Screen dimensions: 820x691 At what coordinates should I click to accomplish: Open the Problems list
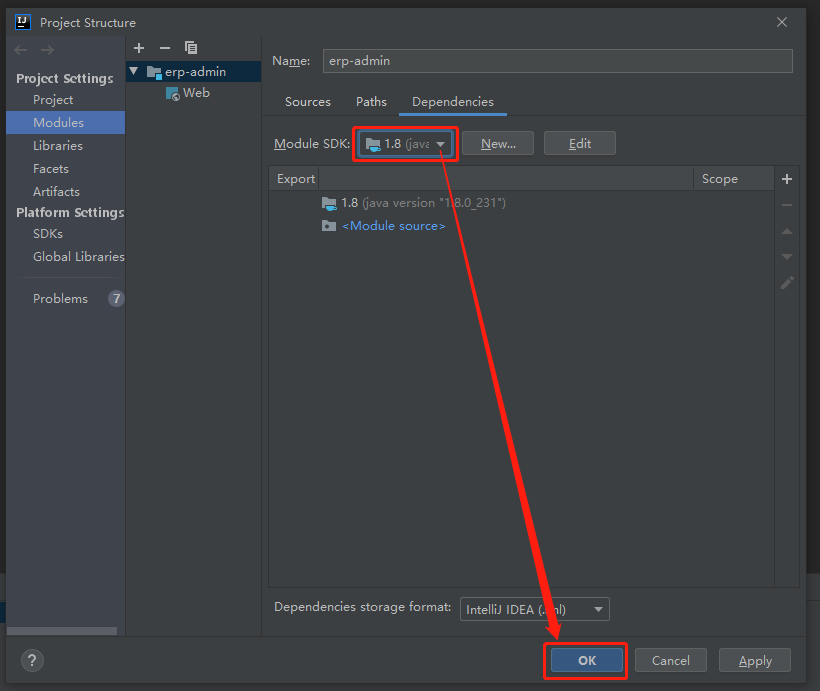coord(60,299)
